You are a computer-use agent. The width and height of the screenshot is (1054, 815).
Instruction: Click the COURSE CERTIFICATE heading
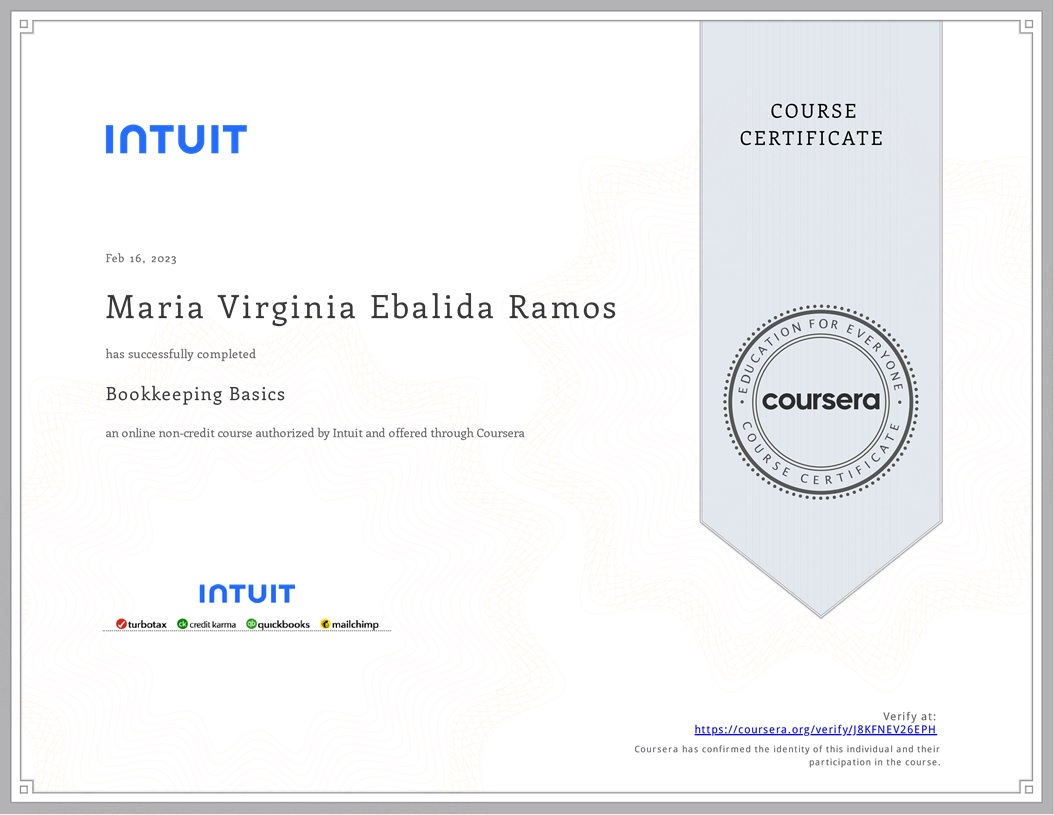(811, 125)
